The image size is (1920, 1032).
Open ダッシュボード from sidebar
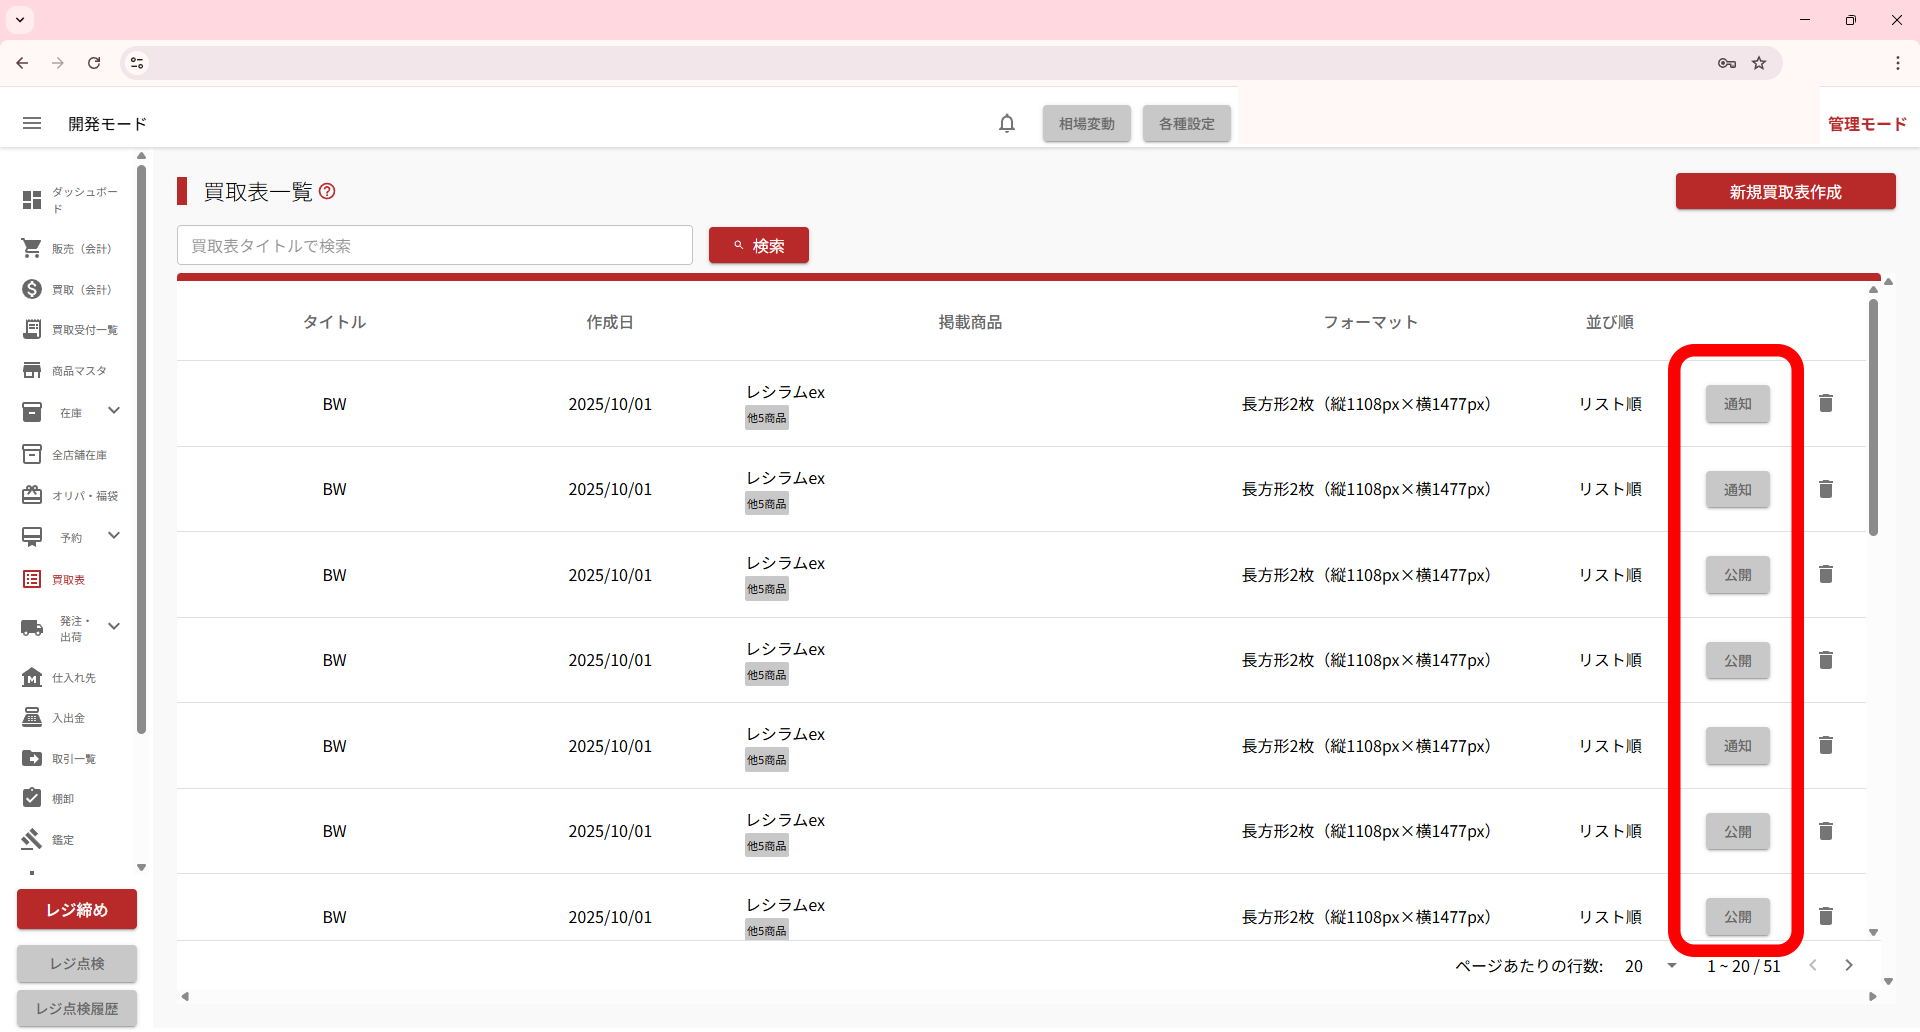[70, 200]
